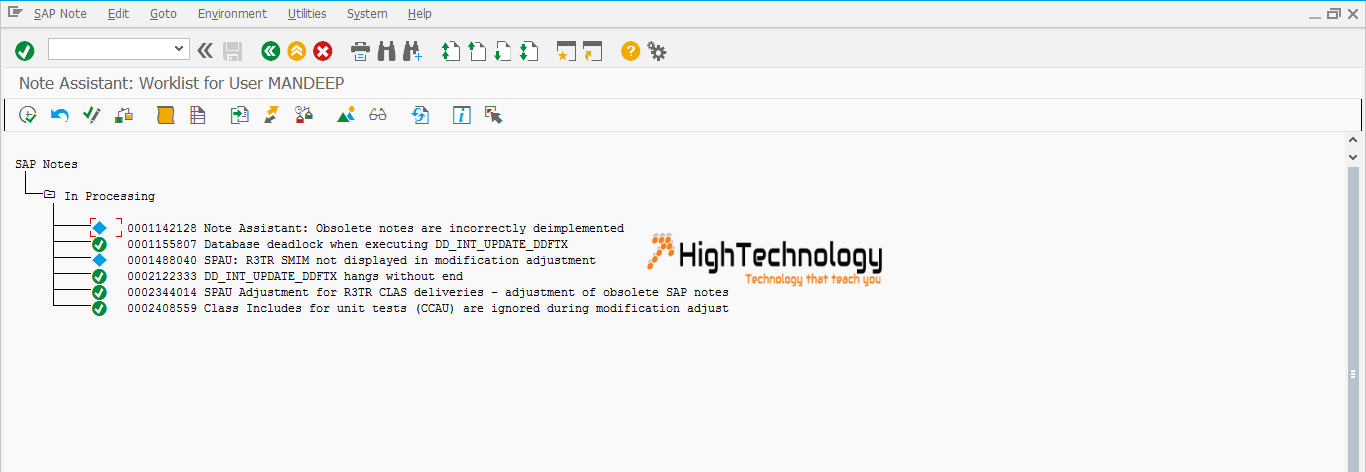This screenshot has width=1366, height=472.
Task: Click the yellow Exit button
Action: (x=296, y=51)
